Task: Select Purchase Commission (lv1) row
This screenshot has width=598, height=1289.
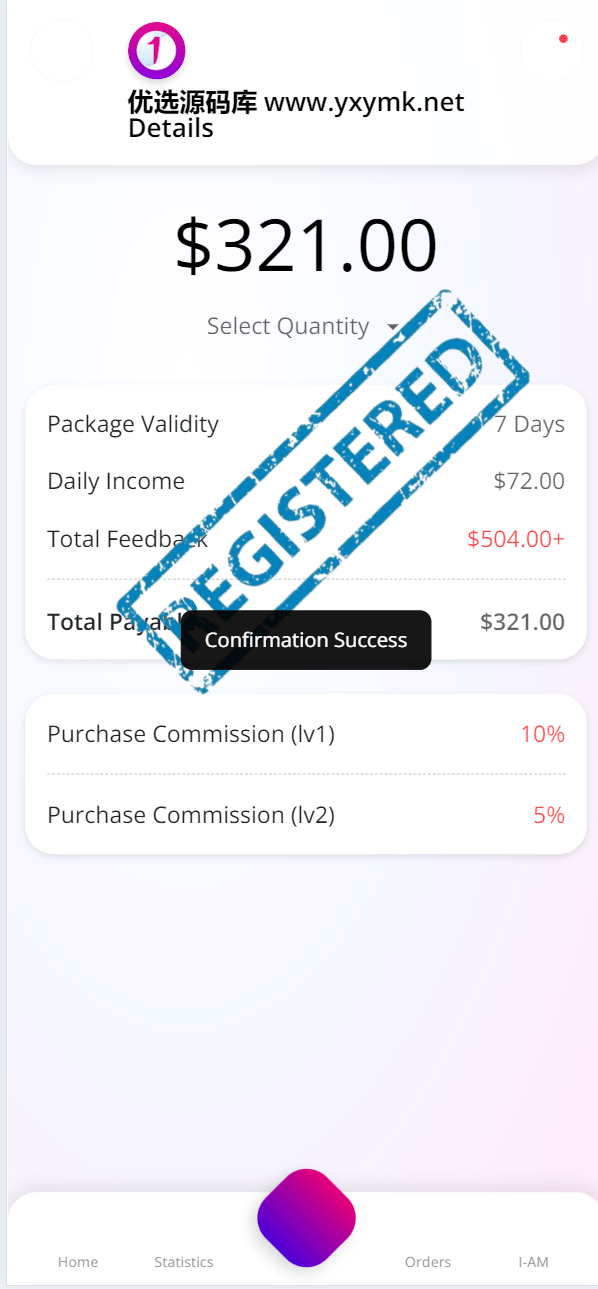Action: point(306,734)
